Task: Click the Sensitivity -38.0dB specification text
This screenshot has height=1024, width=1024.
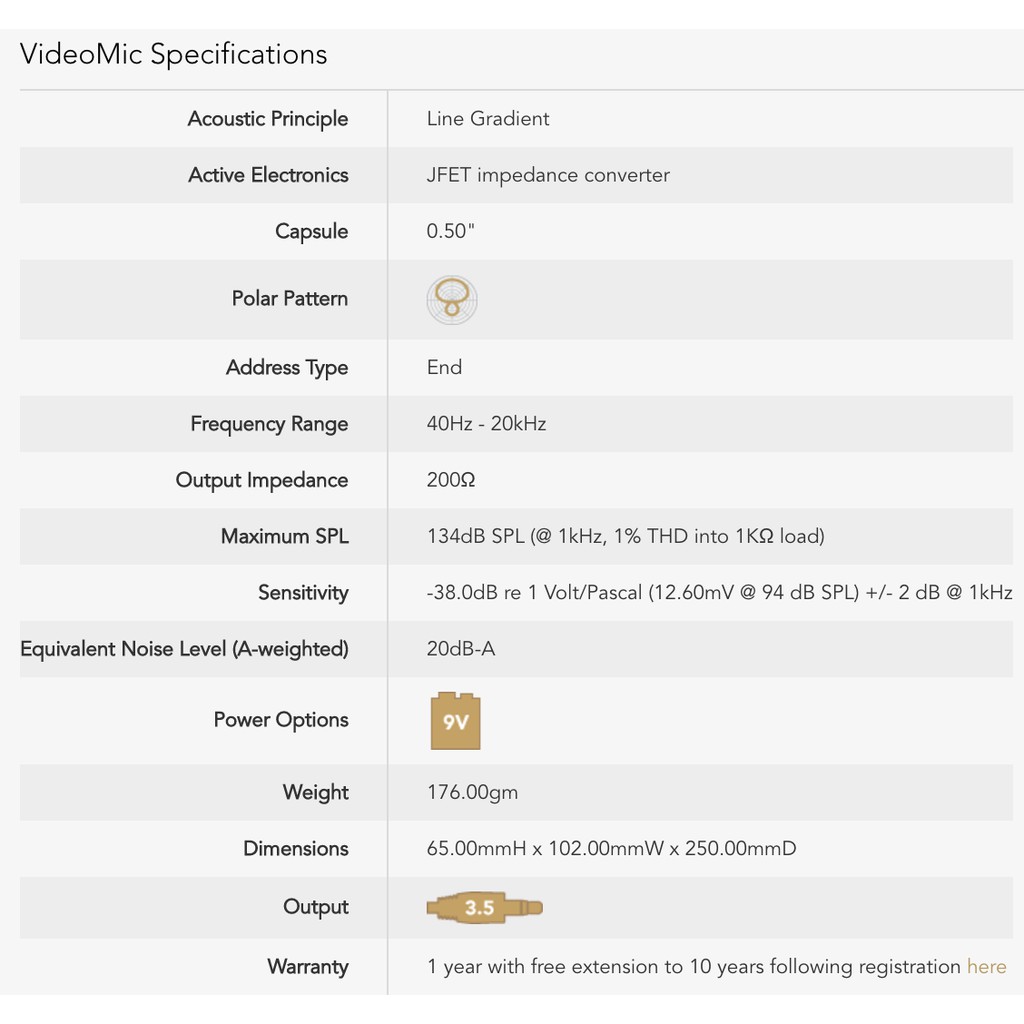Action: [719, 592]
